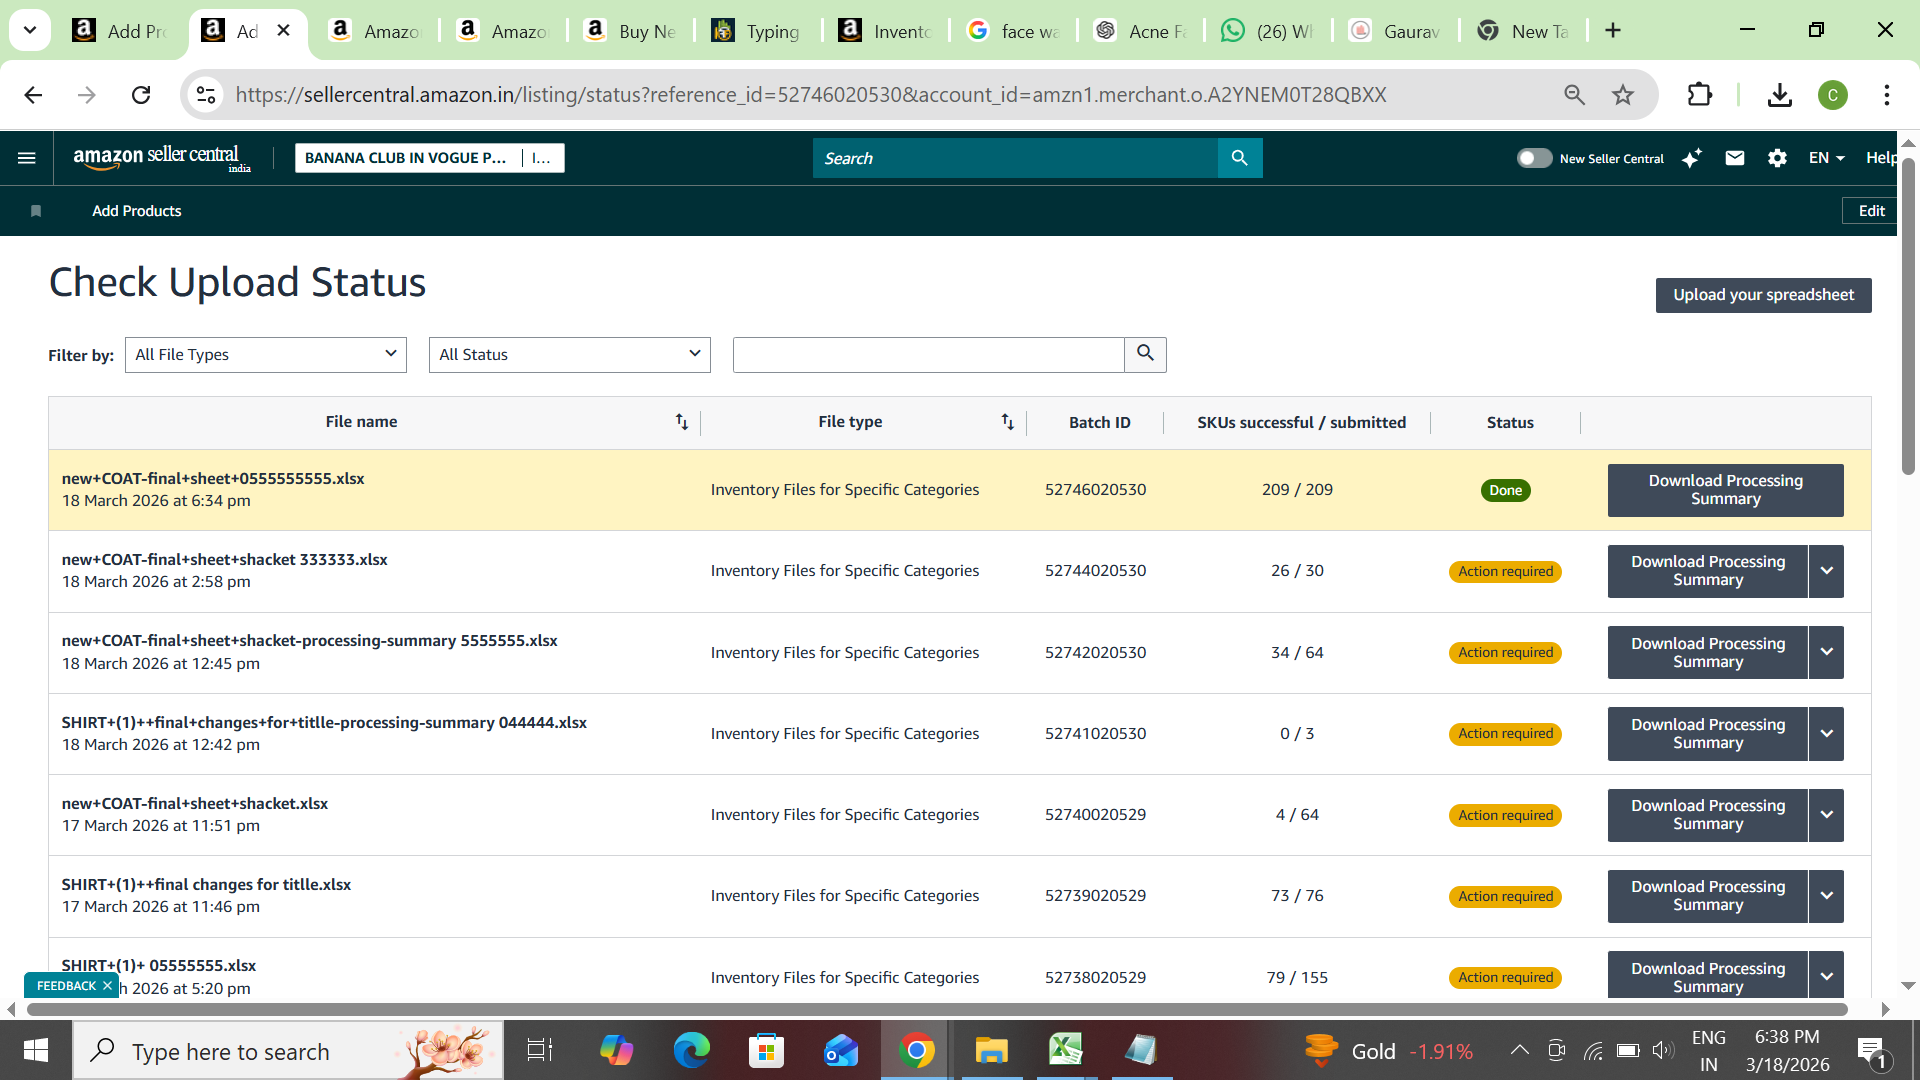Download Processing Summary for batch 52746020530
1920x1080 pixels.
click(1725, 490)
